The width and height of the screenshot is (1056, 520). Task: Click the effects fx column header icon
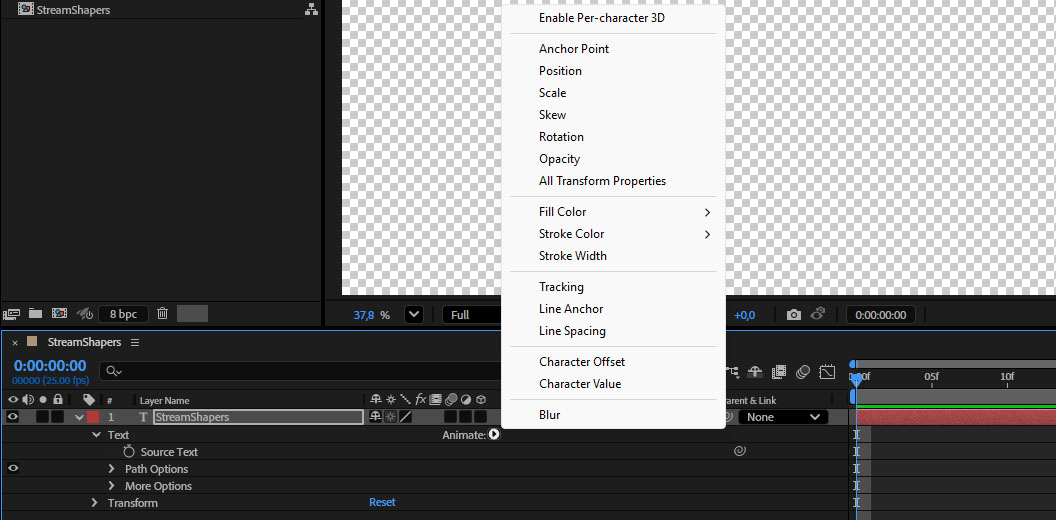[x=421, y=399]
